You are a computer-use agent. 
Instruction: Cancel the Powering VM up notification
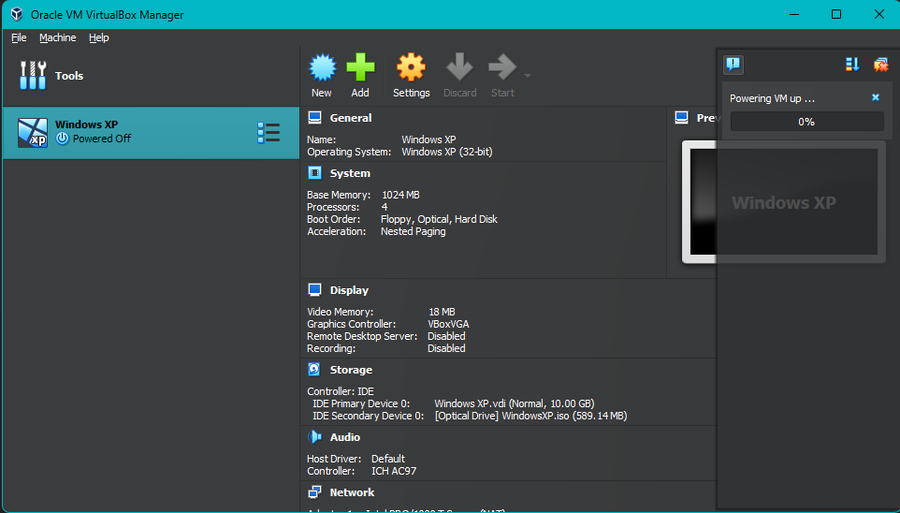[x=875, y=98]
